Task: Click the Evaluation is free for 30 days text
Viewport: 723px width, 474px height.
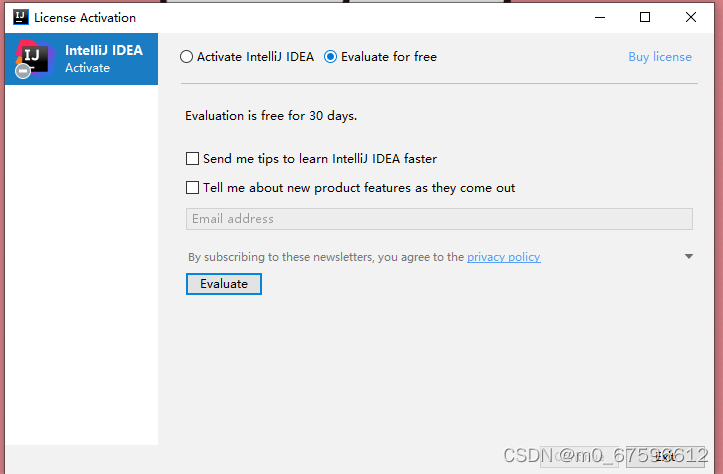Action: click(271, 116)
